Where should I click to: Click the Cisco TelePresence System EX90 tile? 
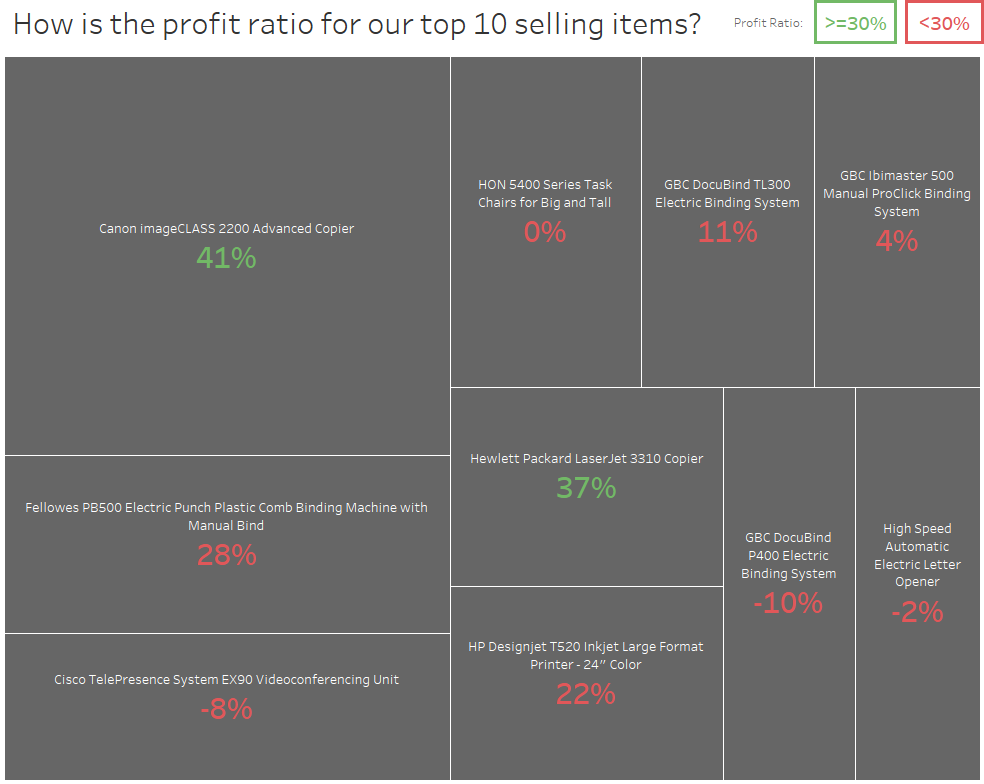click(227, 707)
